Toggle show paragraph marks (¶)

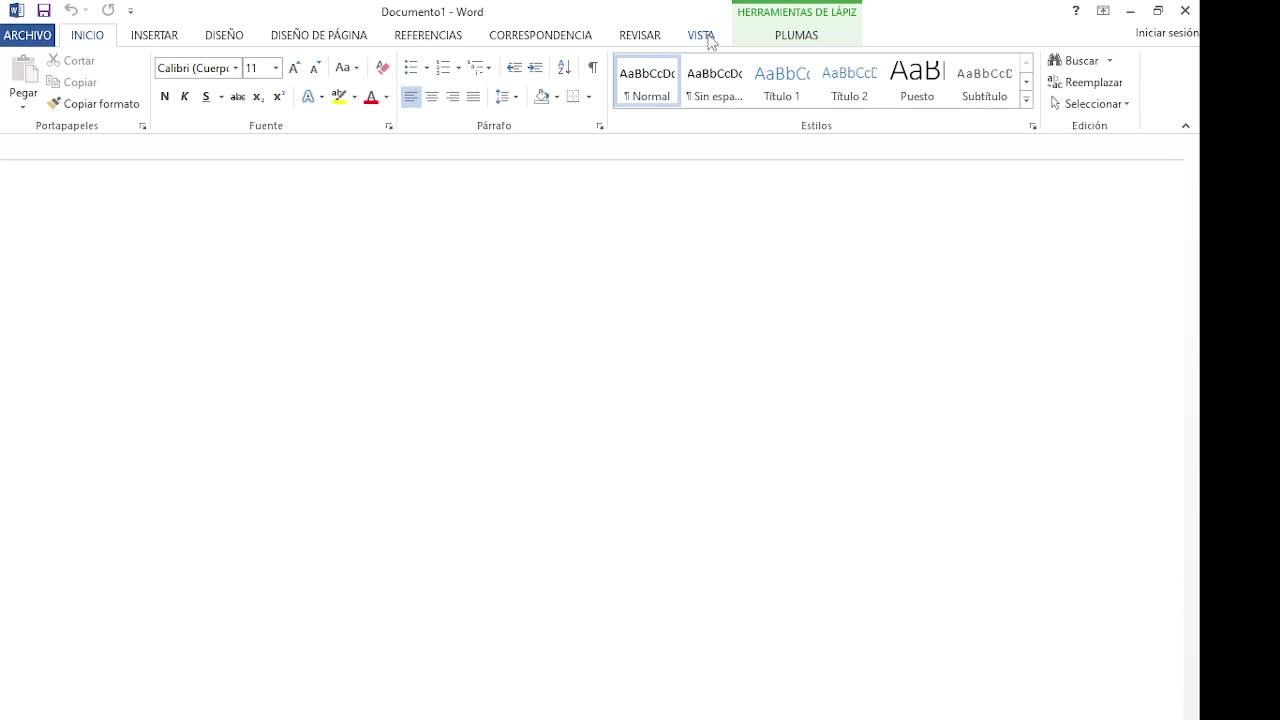click(x=592, y=68)
